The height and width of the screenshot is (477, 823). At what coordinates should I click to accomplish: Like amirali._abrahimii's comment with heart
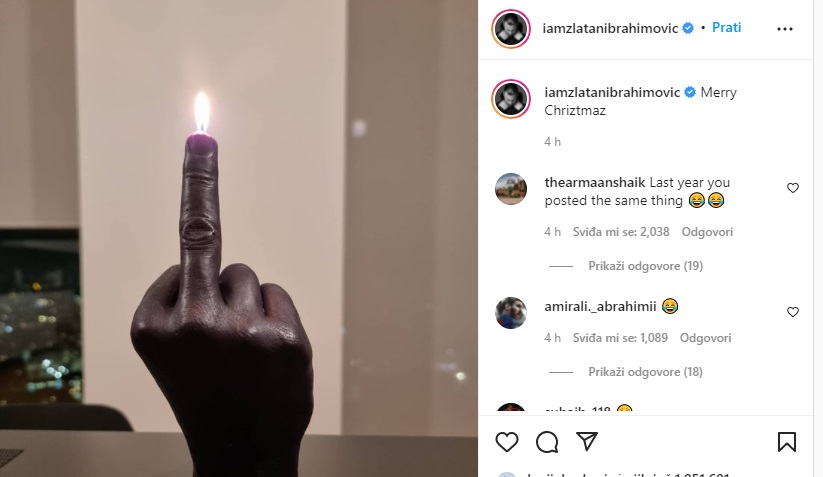(793, 312)
